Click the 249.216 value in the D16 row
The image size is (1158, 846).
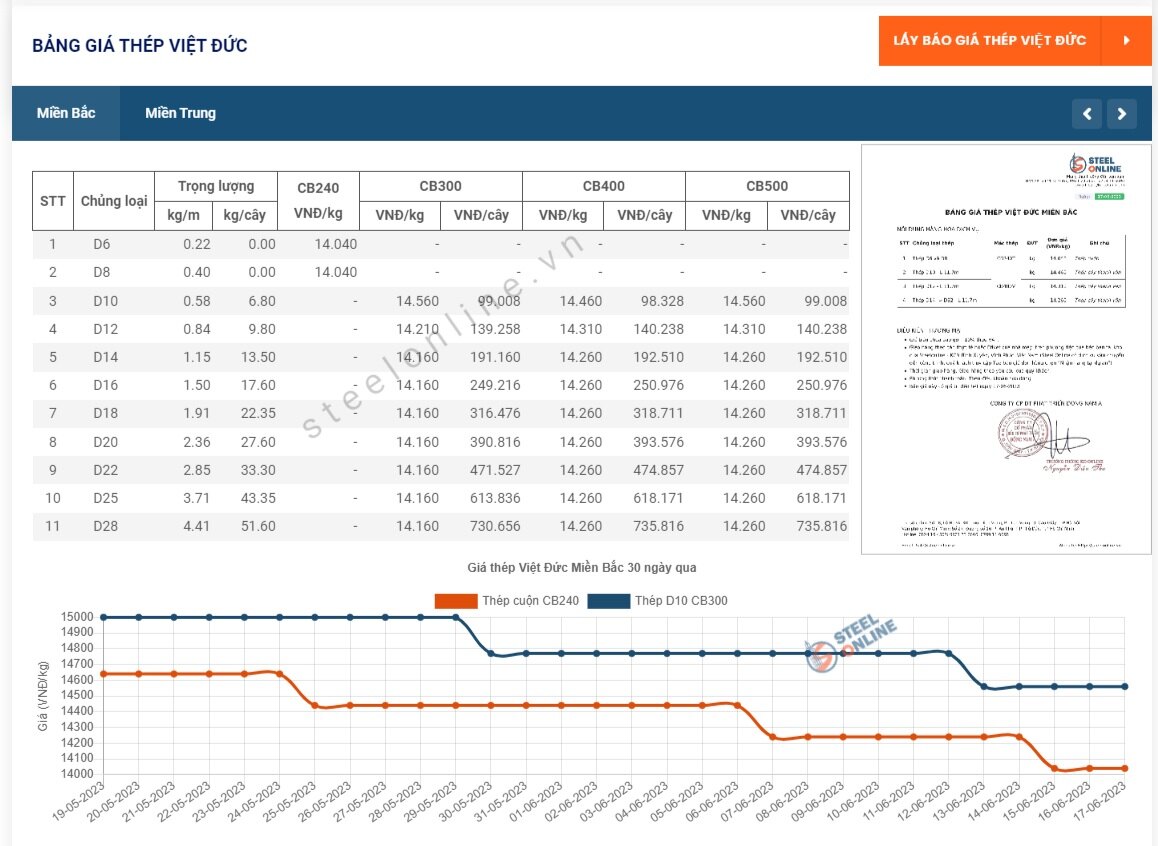tap(496, 385)
